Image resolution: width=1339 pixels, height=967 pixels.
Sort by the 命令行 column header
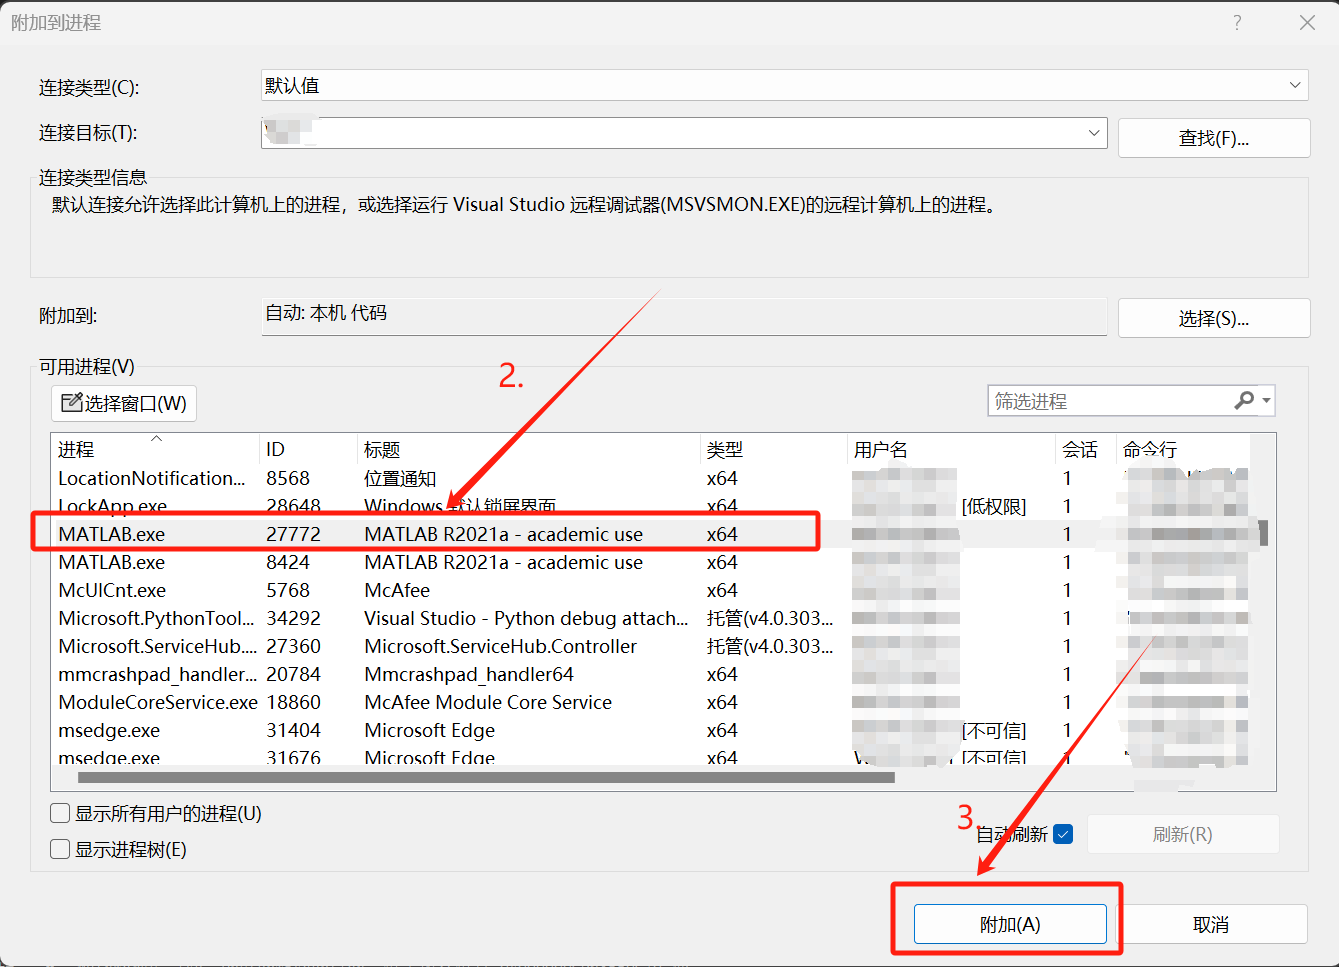(x=1183, y=449)
